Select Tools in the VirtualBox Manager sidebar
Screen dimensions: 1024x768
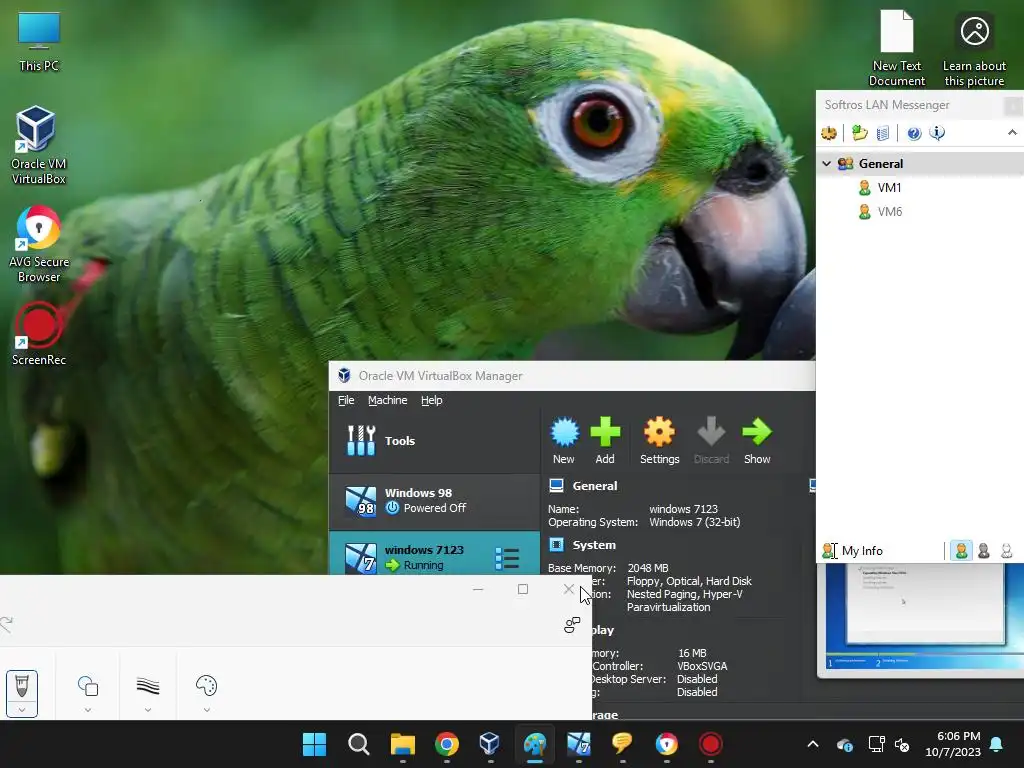tap(435, 441)
